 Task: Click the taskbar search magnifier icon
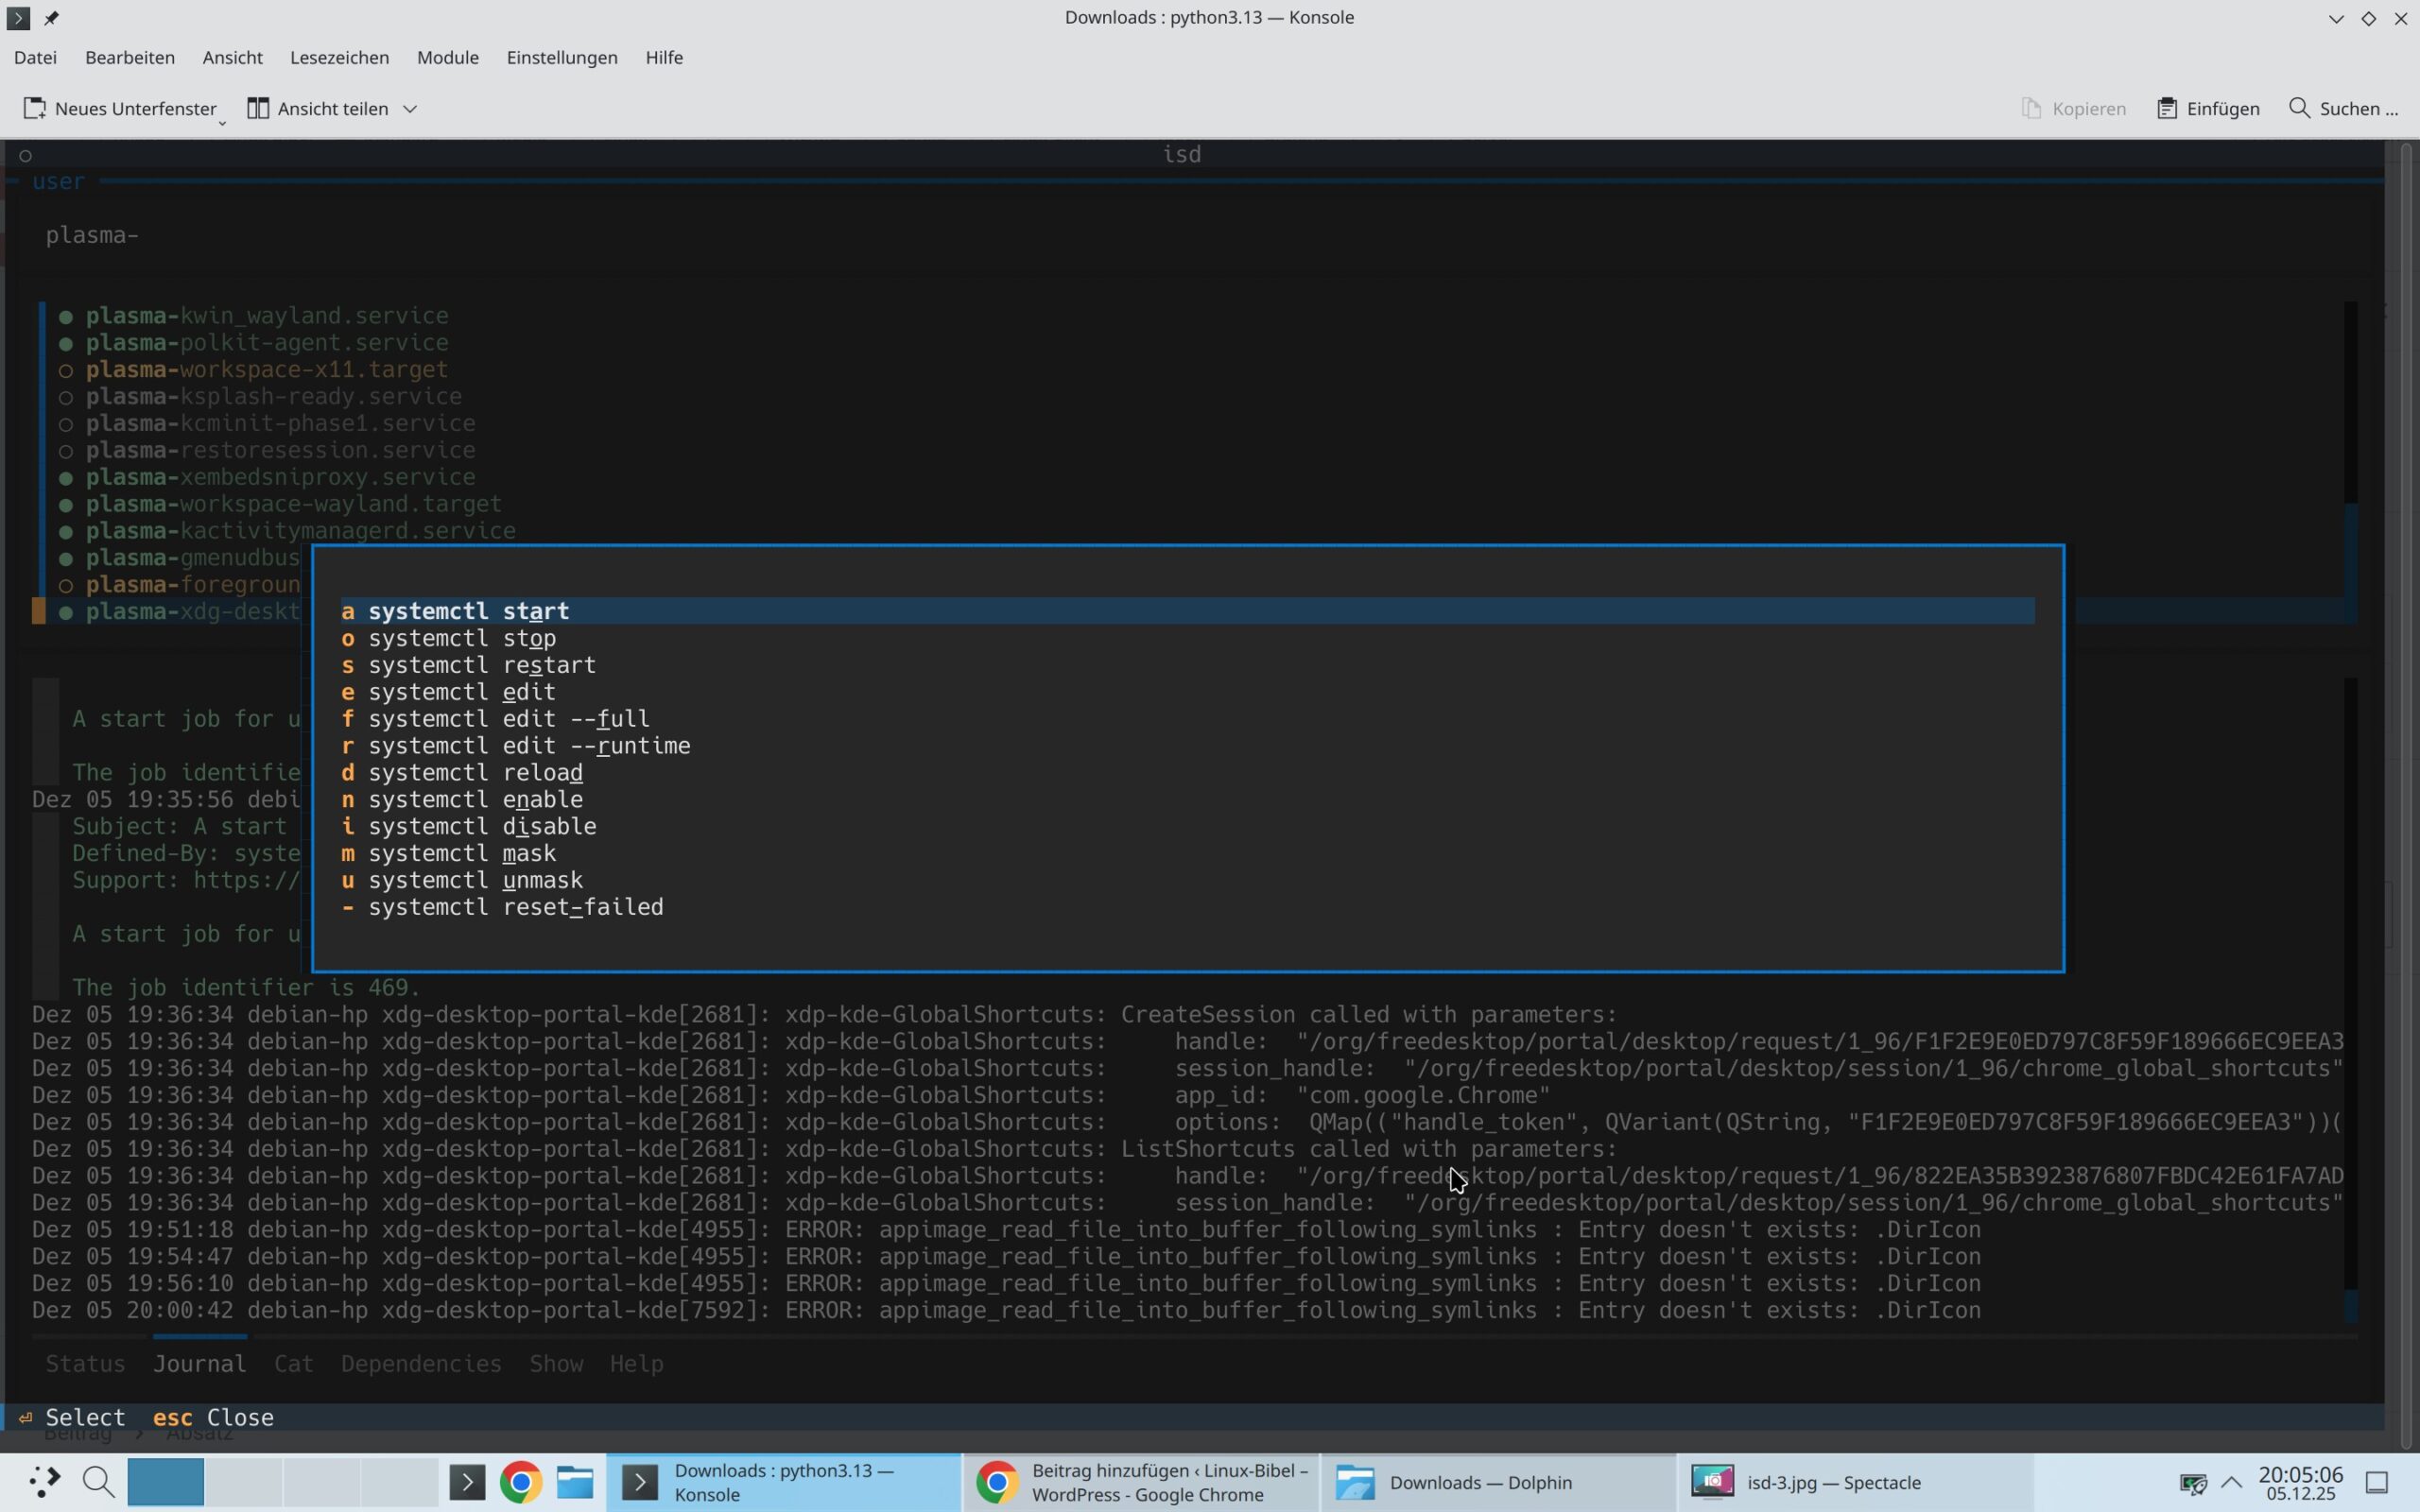point(98,1482)
